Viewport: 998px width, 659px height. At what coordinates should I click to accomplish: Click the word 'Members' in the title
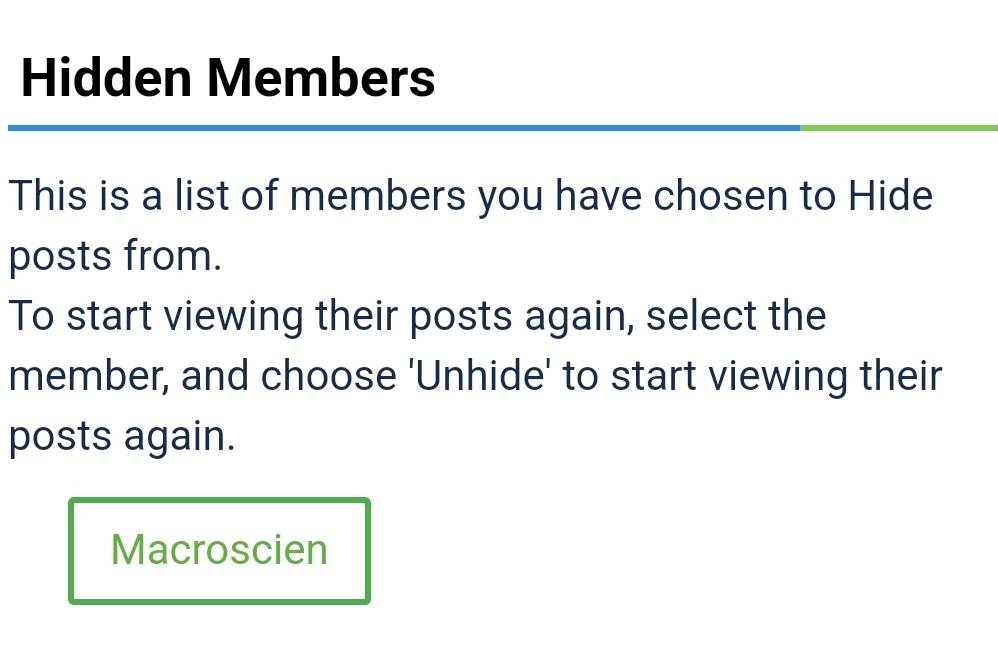coord(320,77)
